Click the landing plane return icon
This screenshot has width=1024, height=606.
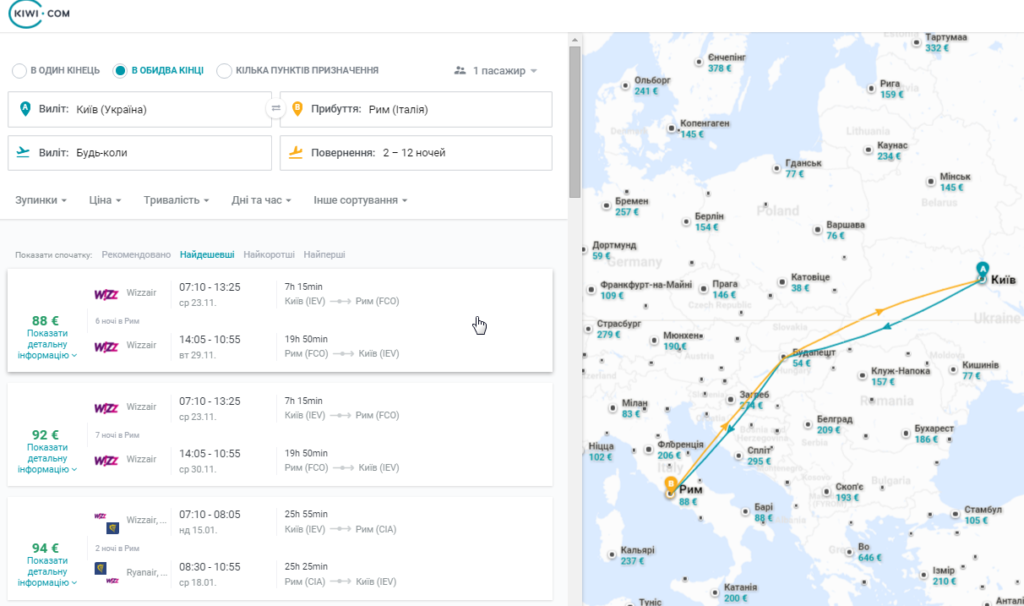(296, 153)
